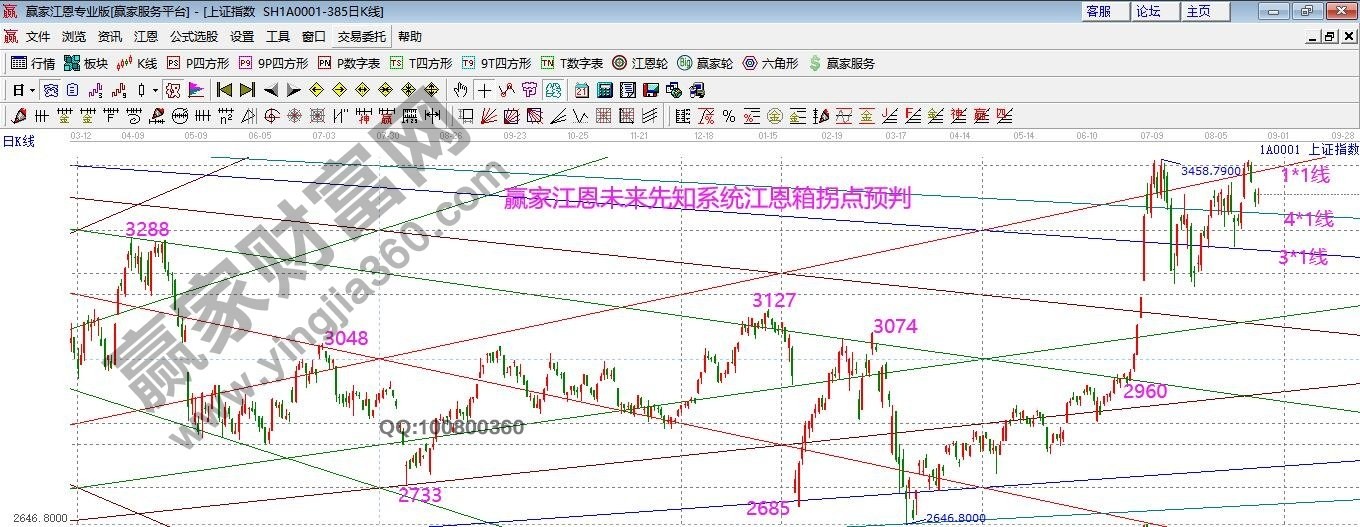Jump to first bar arrow icon

[225, 90]
